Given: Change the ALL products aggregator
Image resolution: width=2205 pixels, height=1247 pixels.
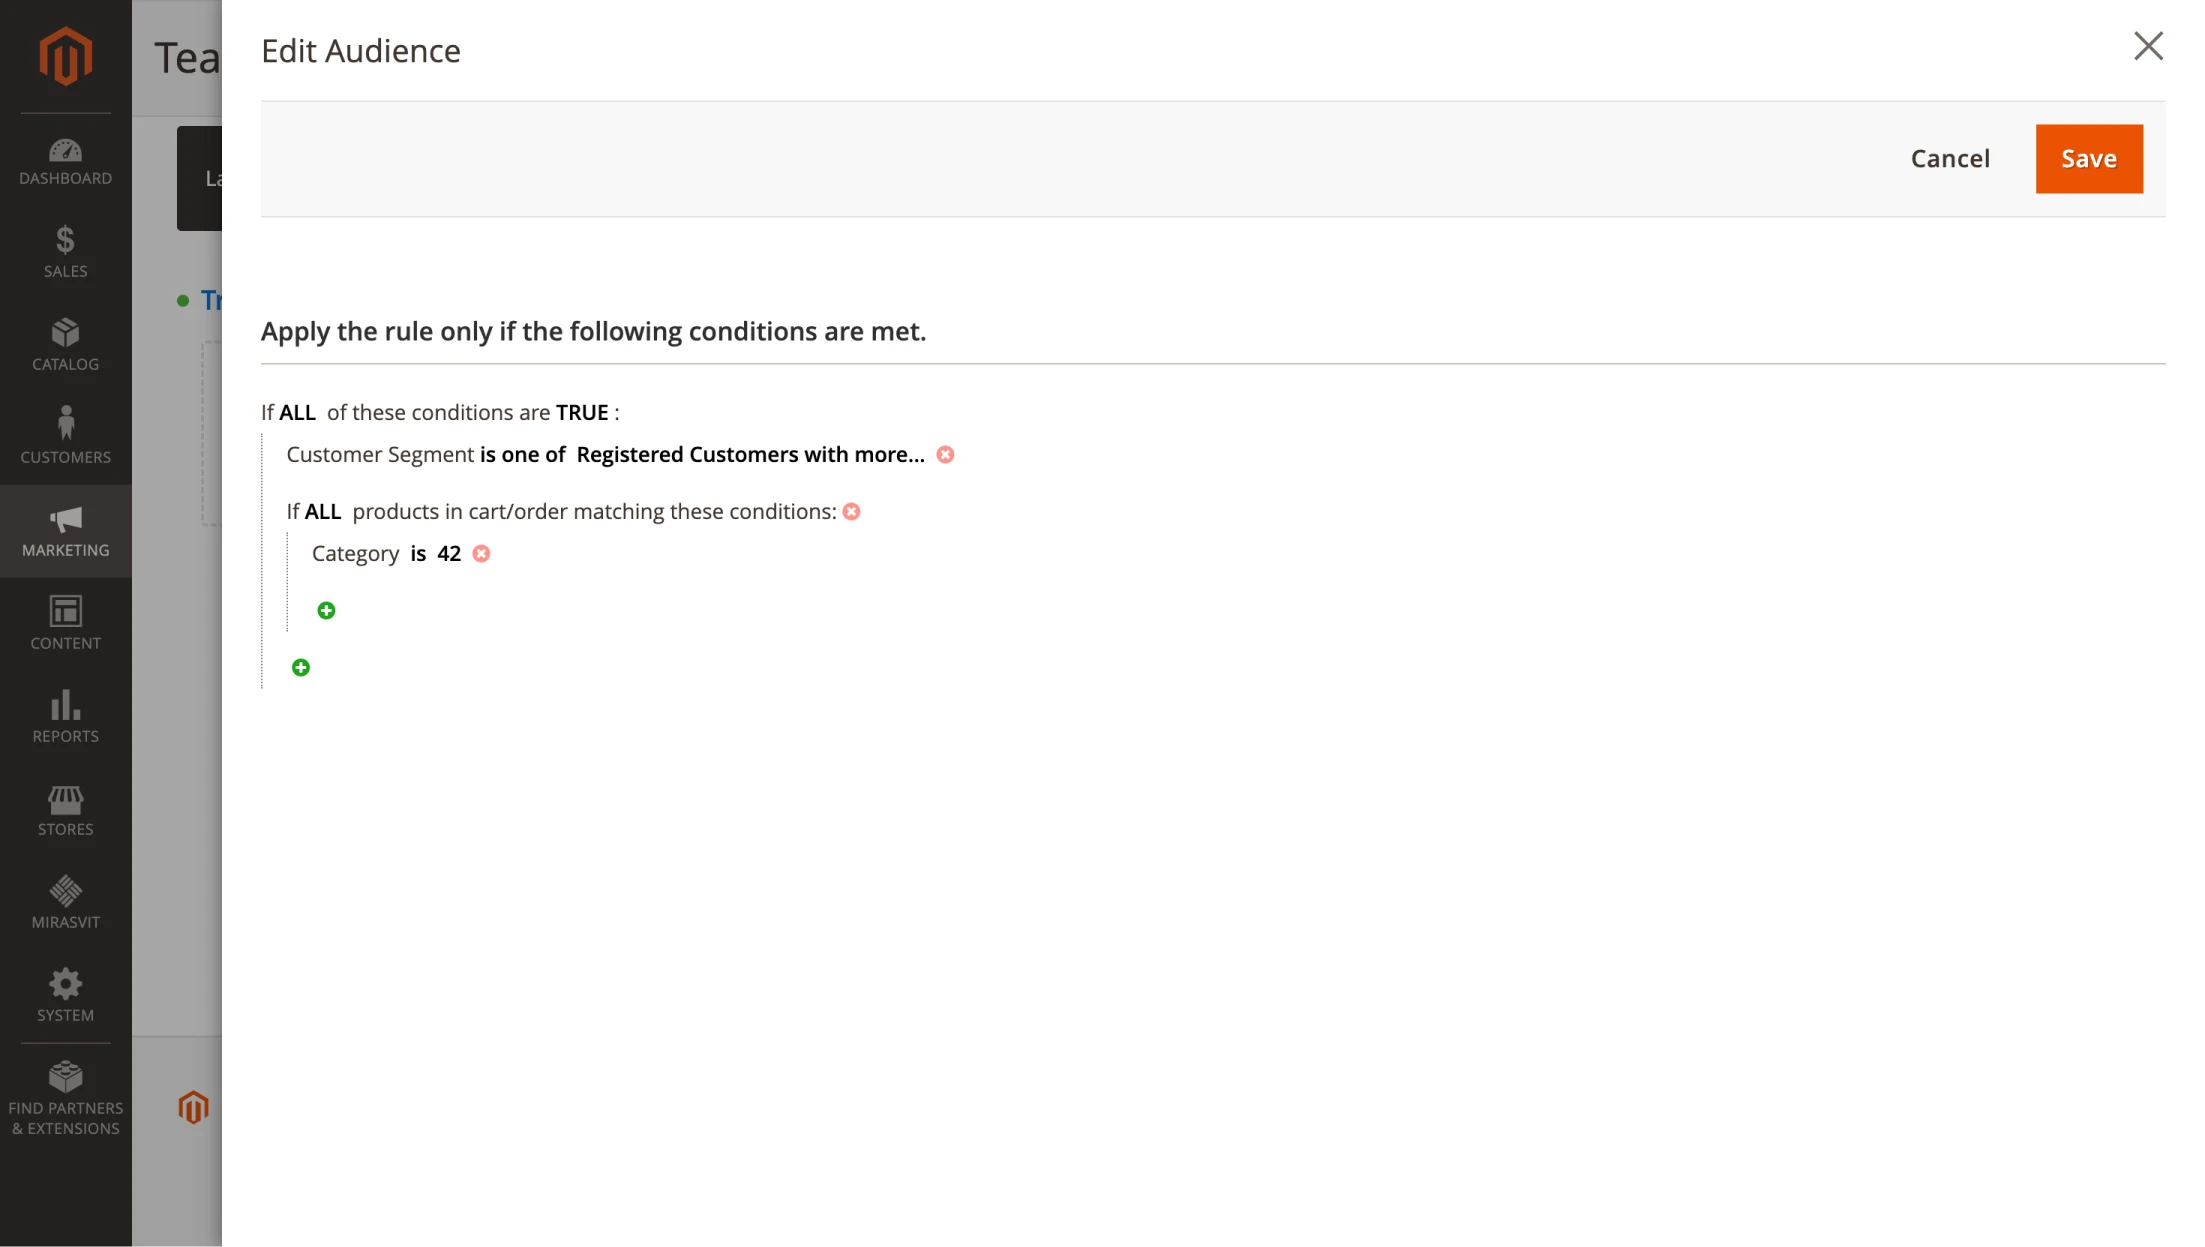Looking at the screenshot, I should coord(322,512).
